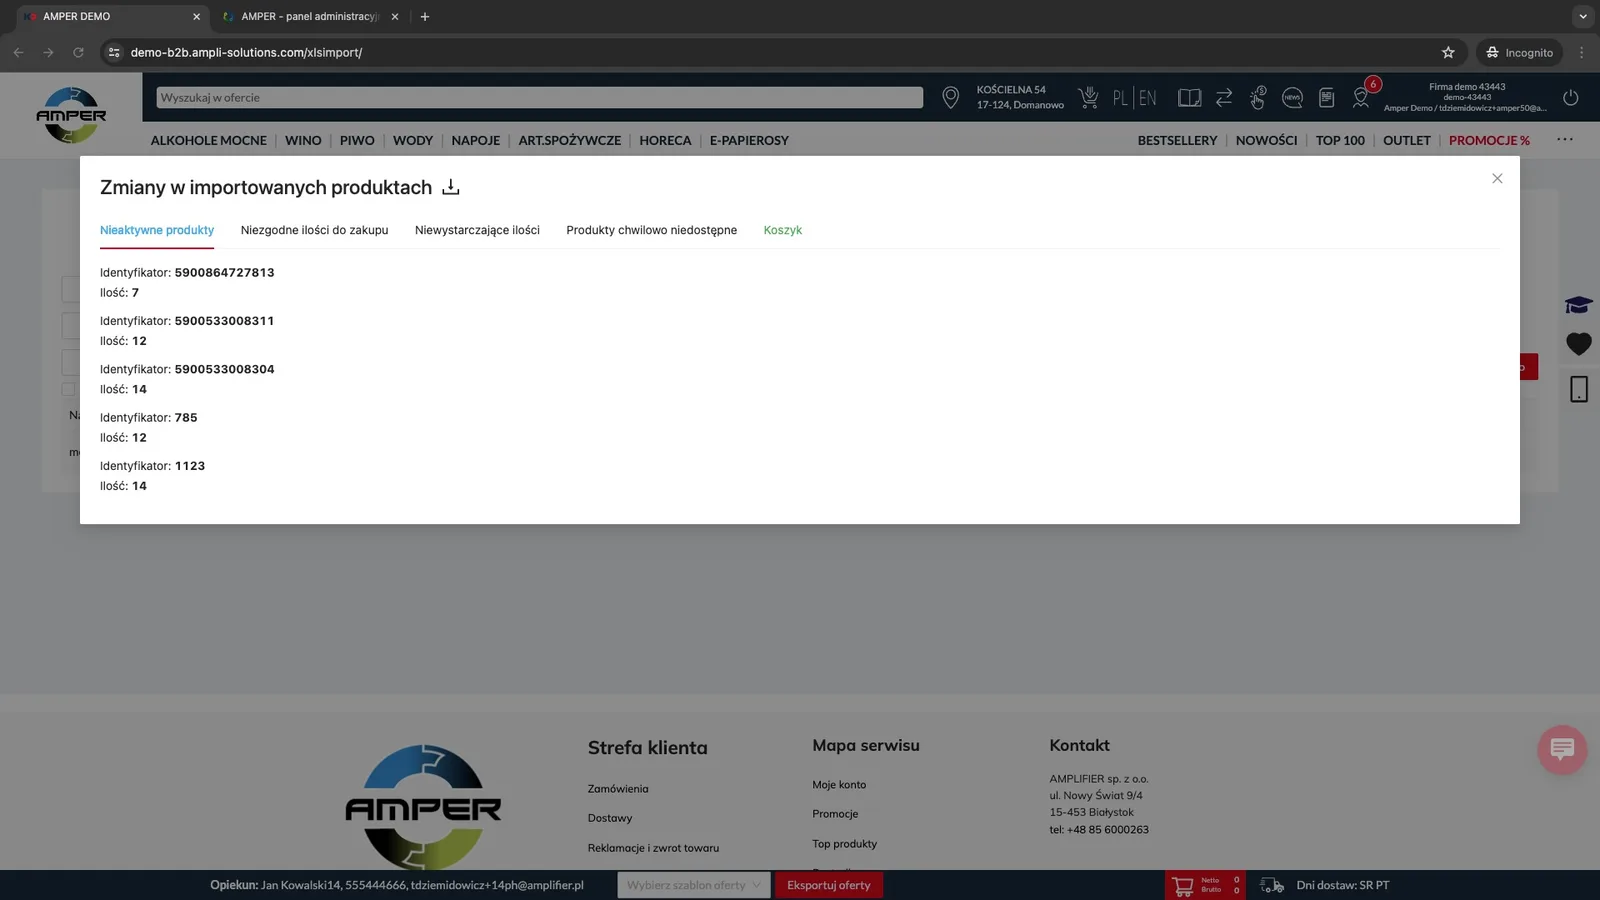This screenshot has width=1600, height=900.
Task: Click the Amper logo in header
Action: pos(71,115)
